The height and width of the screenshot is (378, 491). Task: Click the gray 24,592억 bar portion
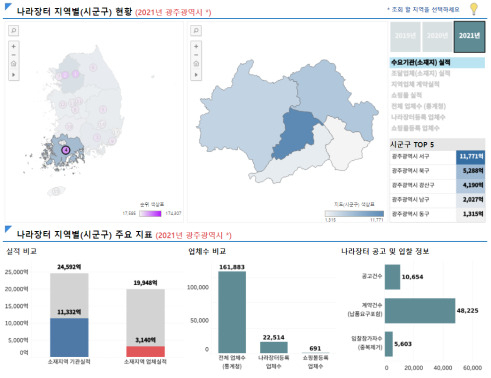click(69, 296)
